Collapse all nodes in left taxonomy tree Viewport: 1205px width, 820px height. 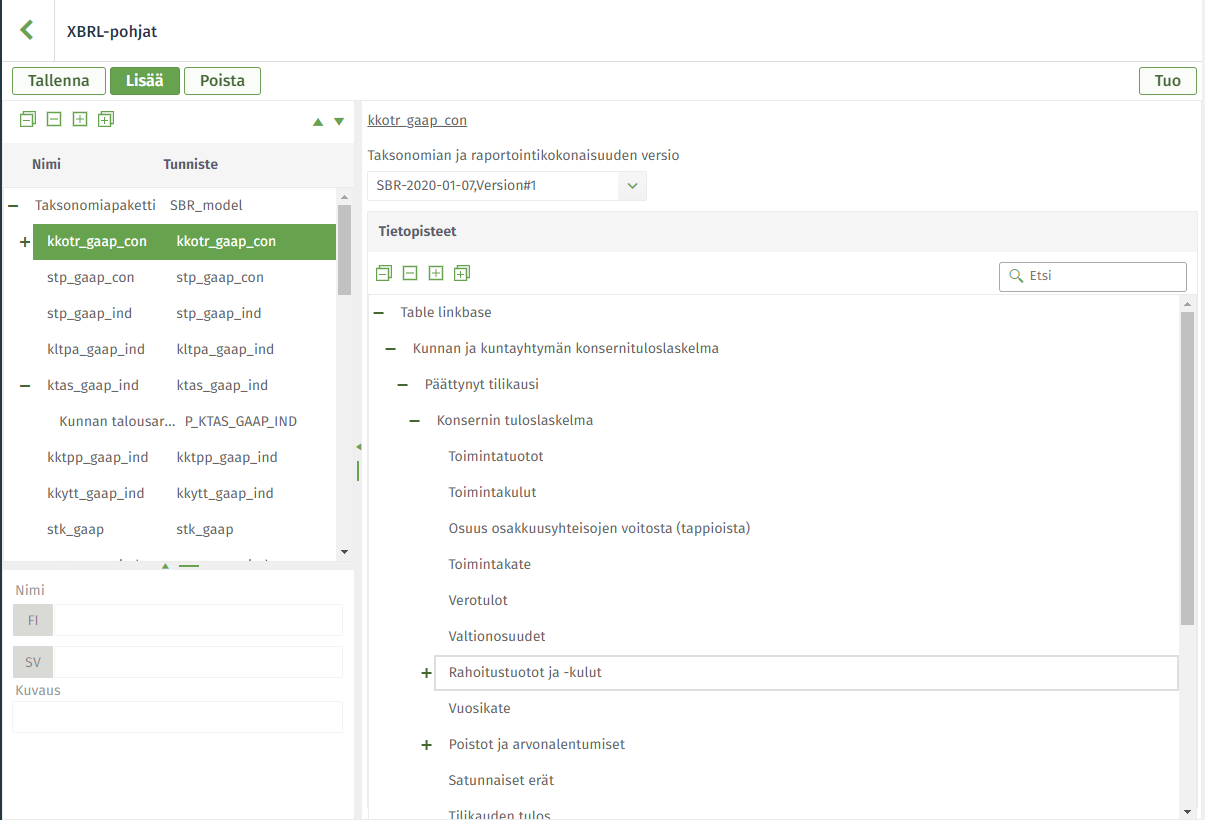click(28, 119)
